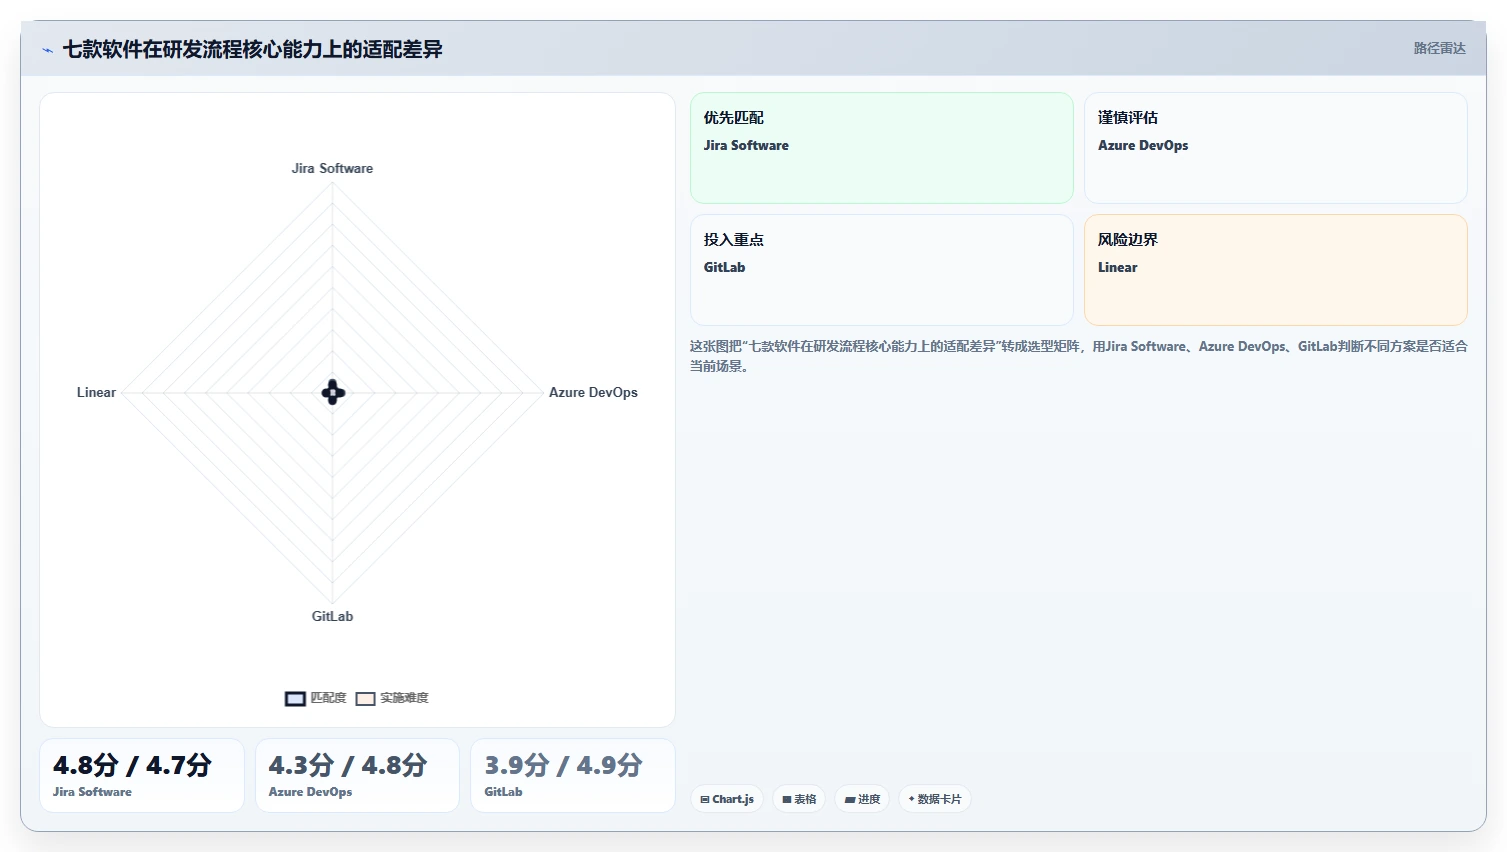Toggle the 匹配度 legend item
The width and height of the screenshot is (1507, 852).
pyautogui.click(x=316, y=698)
